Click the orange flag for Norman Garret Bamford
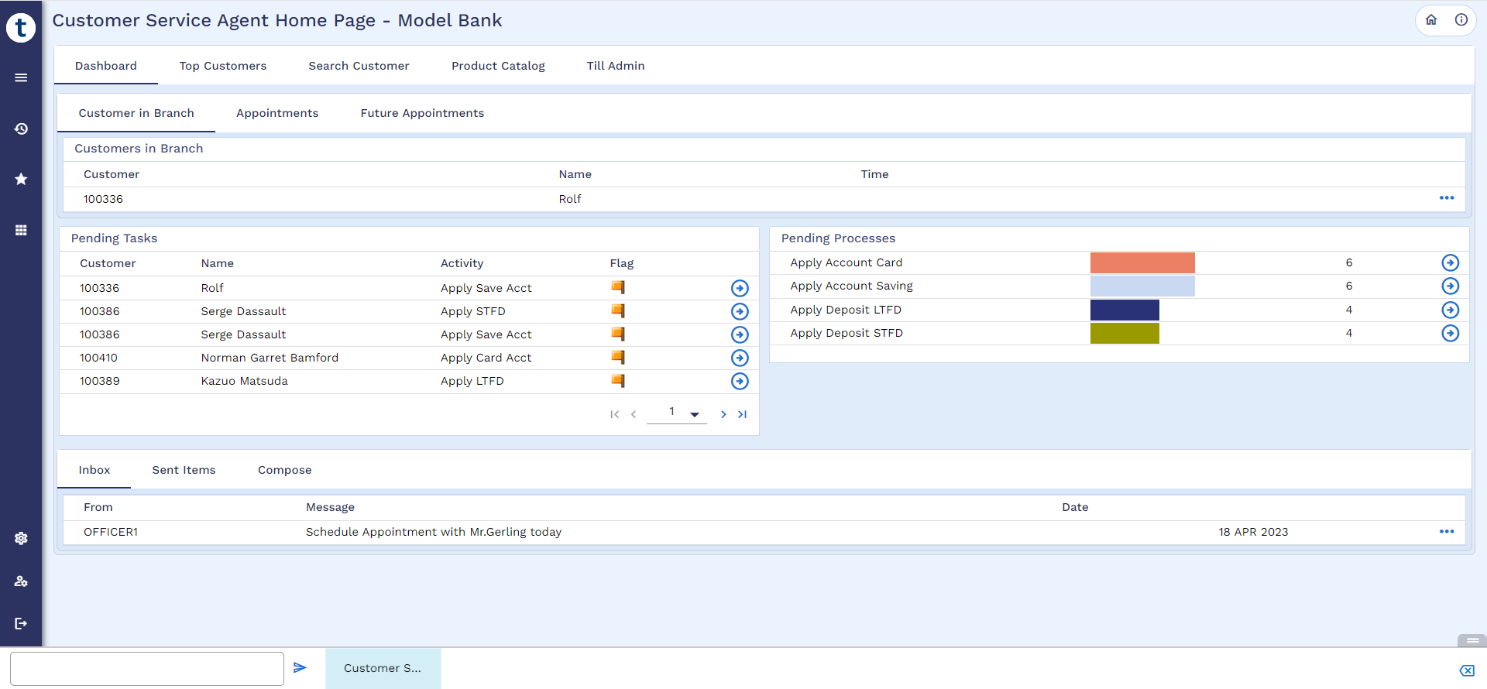The height and width of the screenshot is (689, 1487). (618, 357)
